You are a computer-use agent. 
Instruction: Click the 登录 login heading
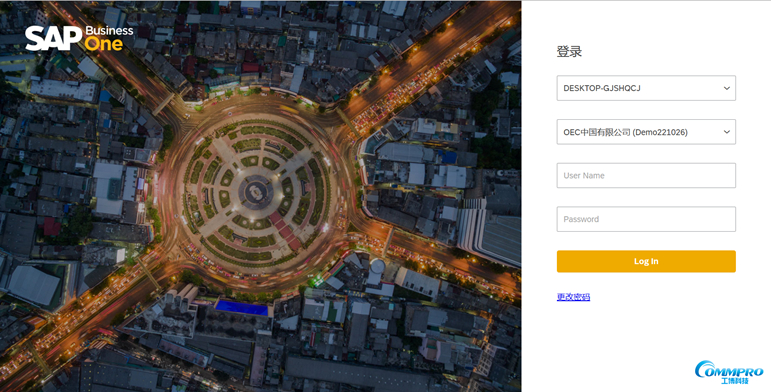(569, 51)
